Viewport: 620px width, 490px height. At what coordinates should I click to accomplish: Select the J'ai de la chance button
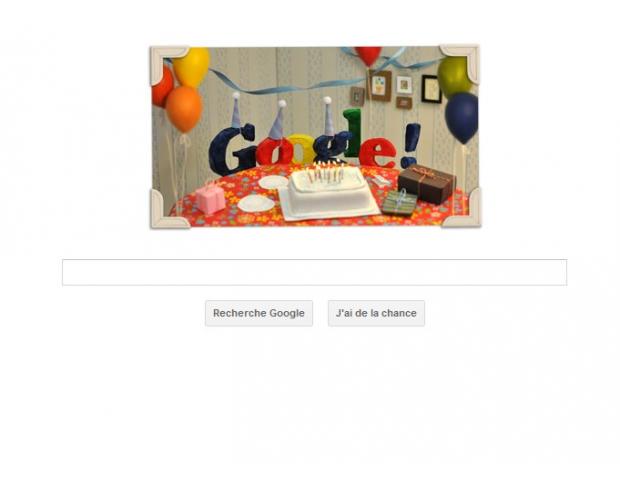[376, 313]
